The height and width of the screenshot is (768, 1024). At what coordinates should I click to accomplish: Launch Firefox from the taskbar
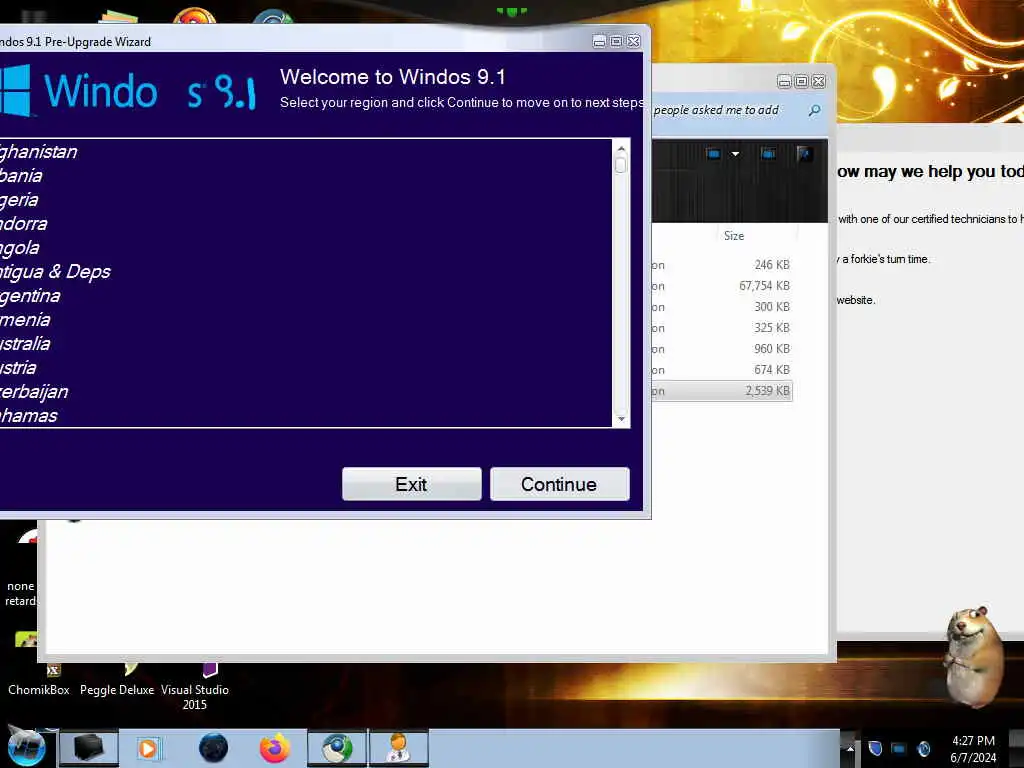point(275,748)
